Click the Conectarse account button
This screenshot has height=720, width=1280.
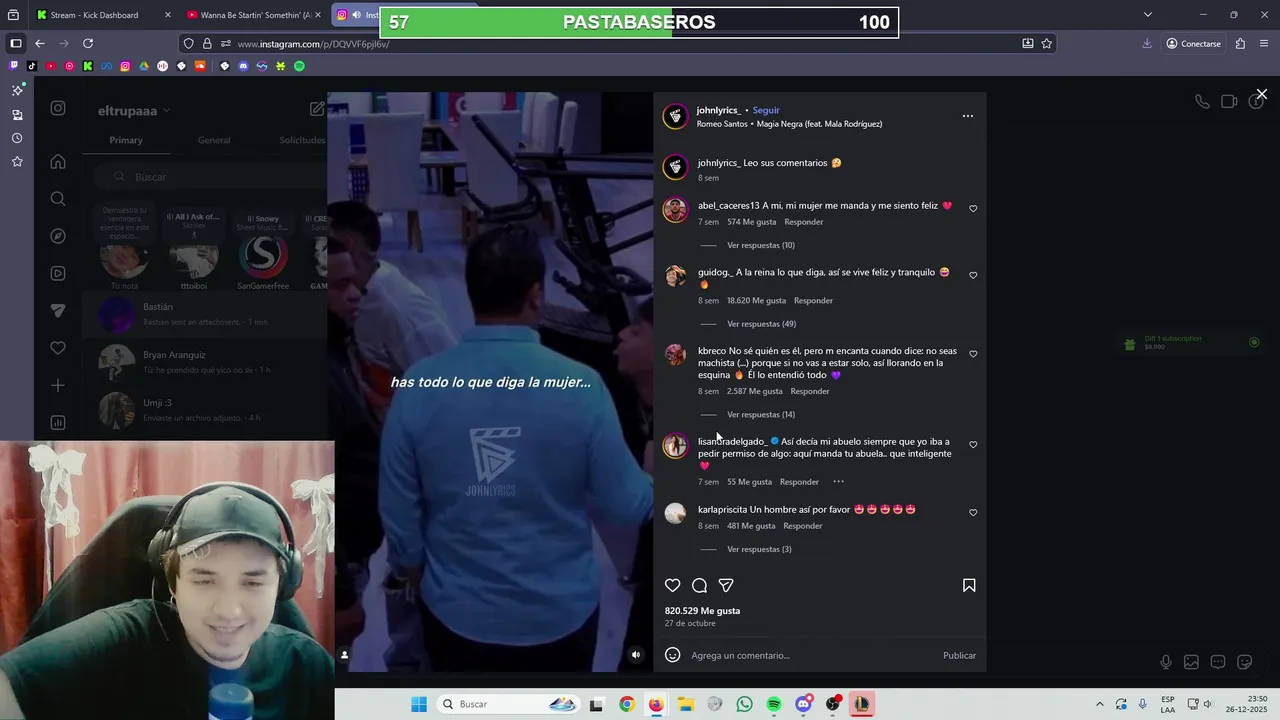pyautogui.click(x=1194, y=44)
